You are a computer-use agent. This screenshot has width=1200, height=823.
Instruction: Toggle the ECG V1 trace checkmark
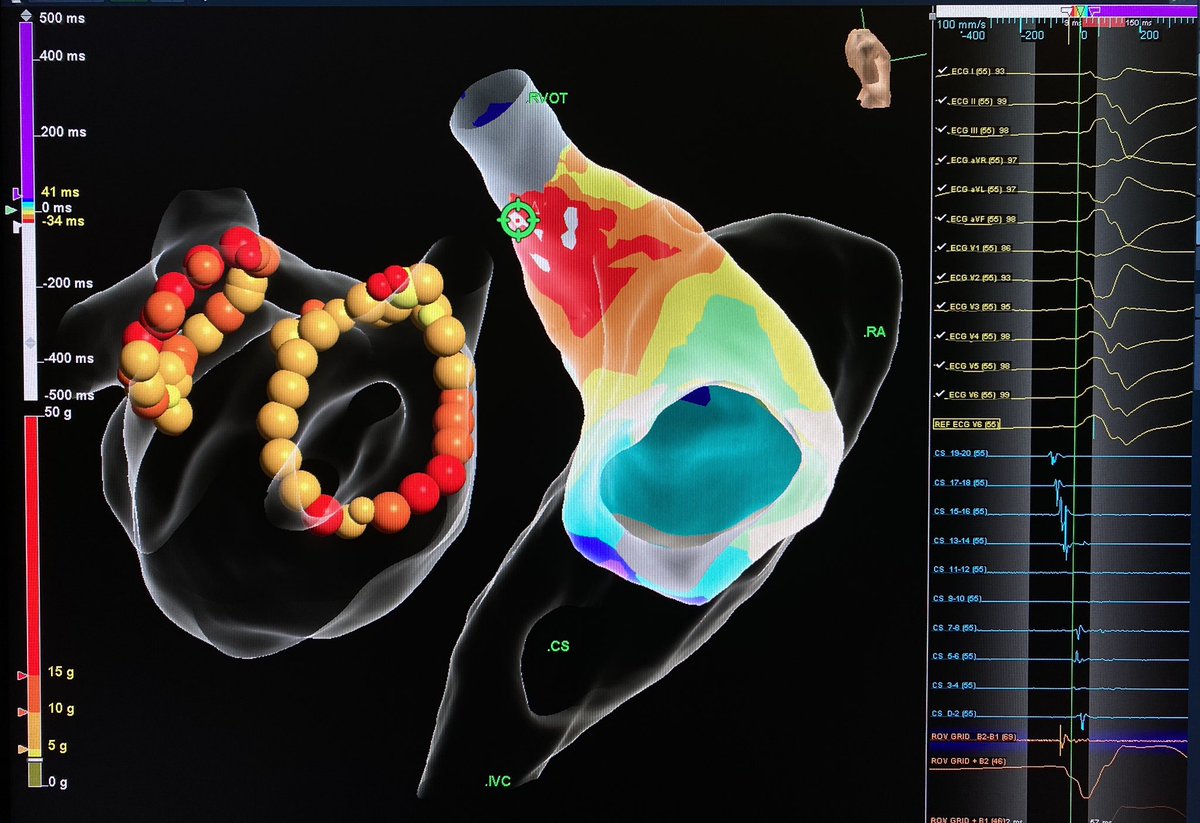tap(940, 247)
